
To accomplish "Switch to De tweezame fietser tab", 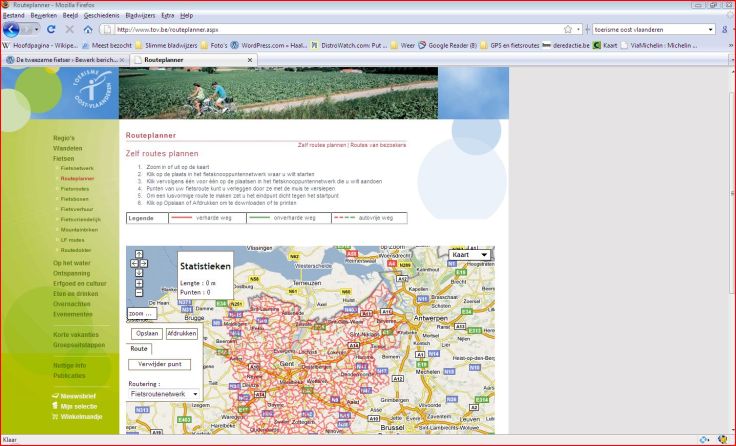I will click(65, 60).
